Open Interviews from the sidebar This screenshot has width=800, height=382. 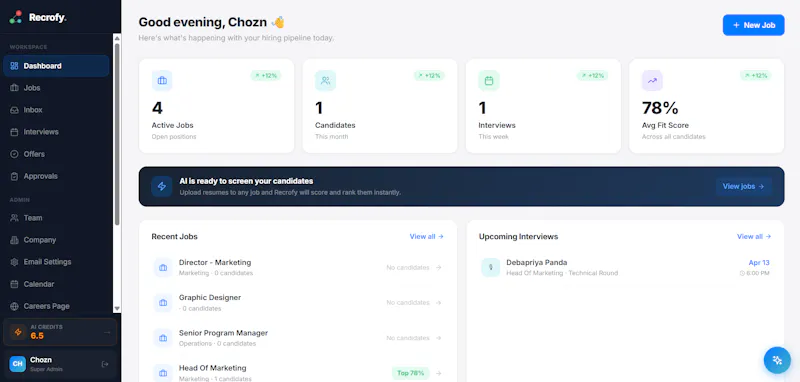click(56, 132)
